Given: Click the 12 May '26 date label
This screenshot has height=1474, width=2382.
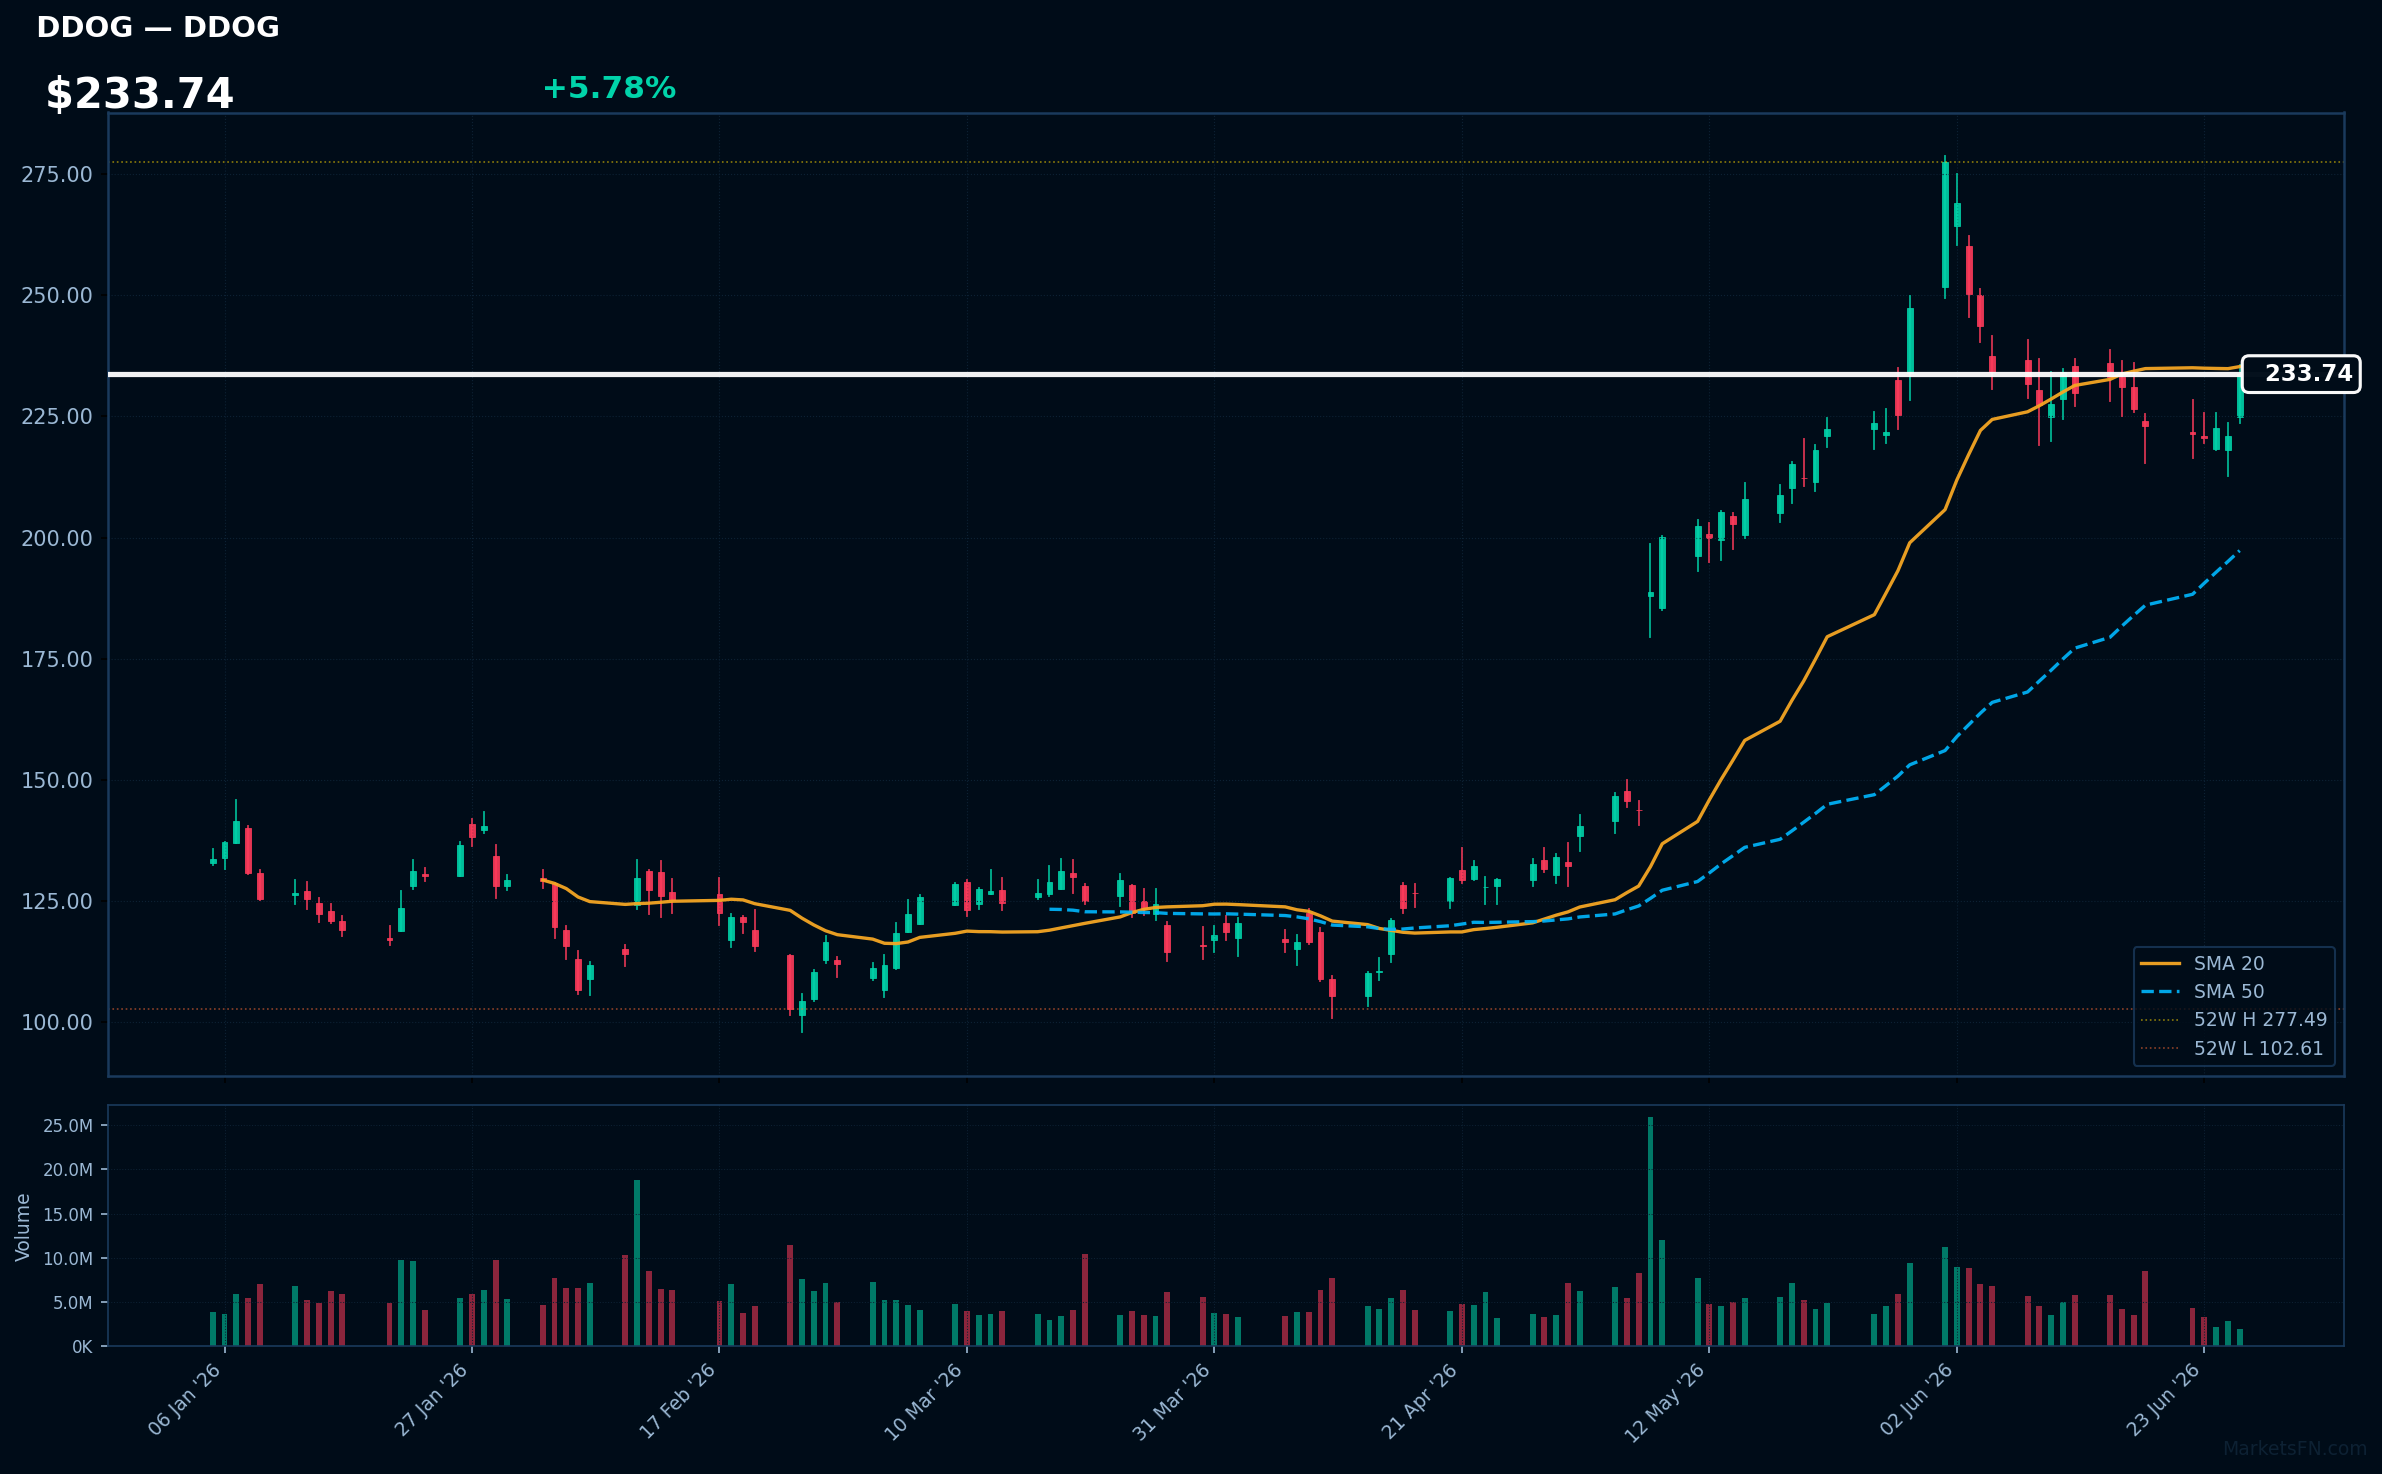Looking at the screenshot, I should click(1665, 1401).
